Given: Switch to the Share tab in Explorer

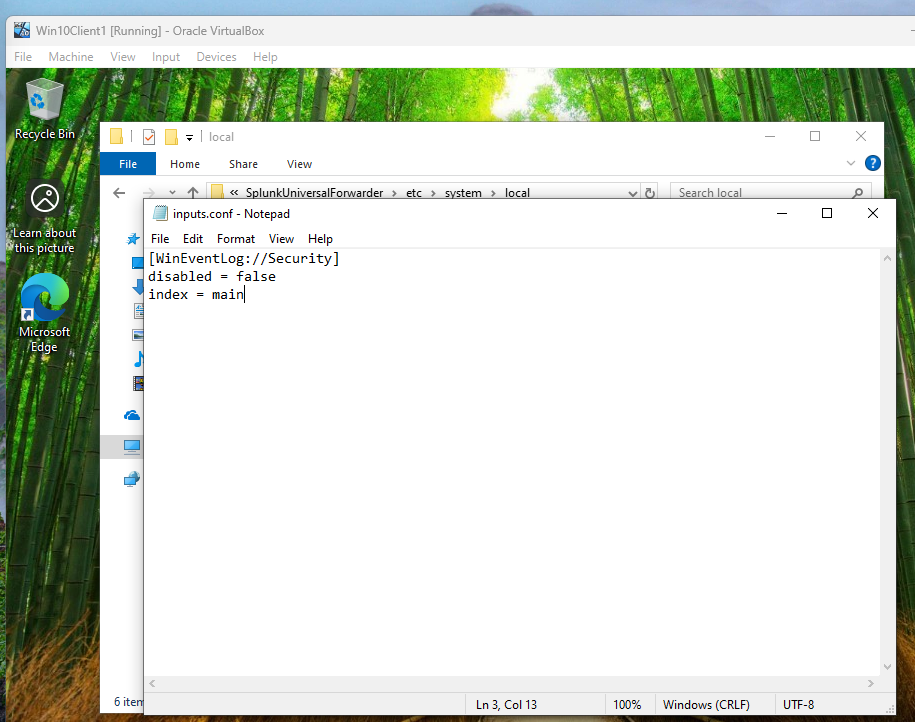Looking at the screenshot, I should [243, 164].
